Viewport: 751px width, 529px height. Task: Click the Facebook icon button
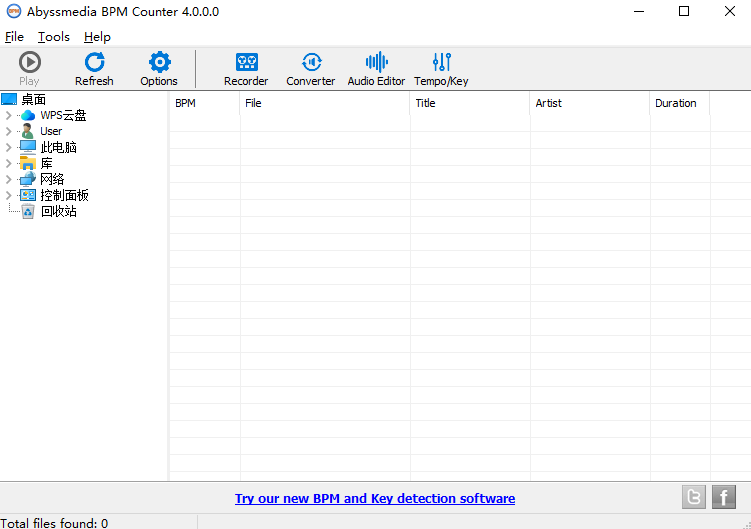pos(724,497)
